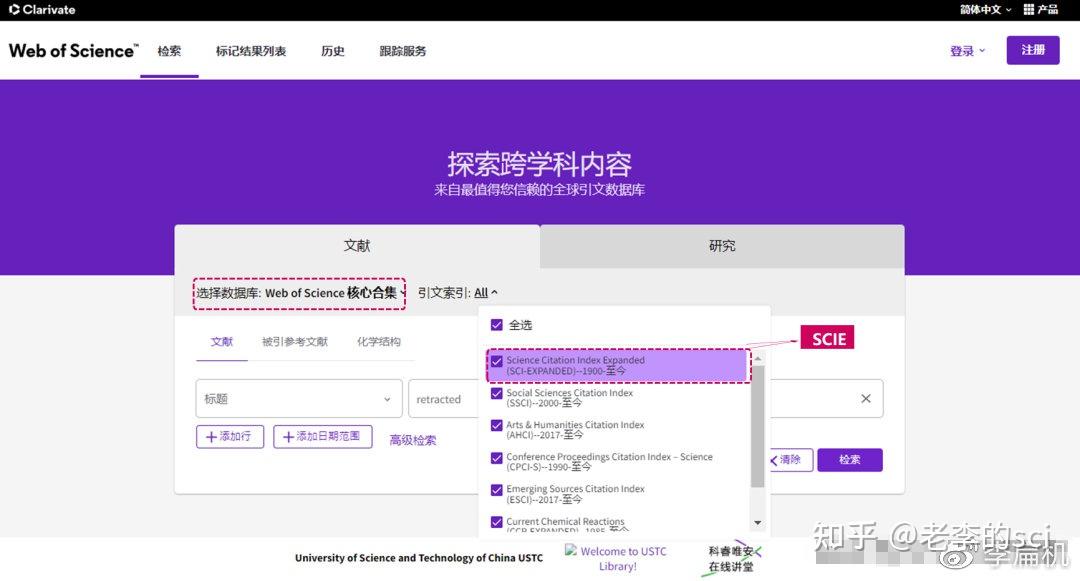Viewport: 1080px width, 581px height.
Task: Click the University of Science and Technology text
Action: (x=419, y=558)
